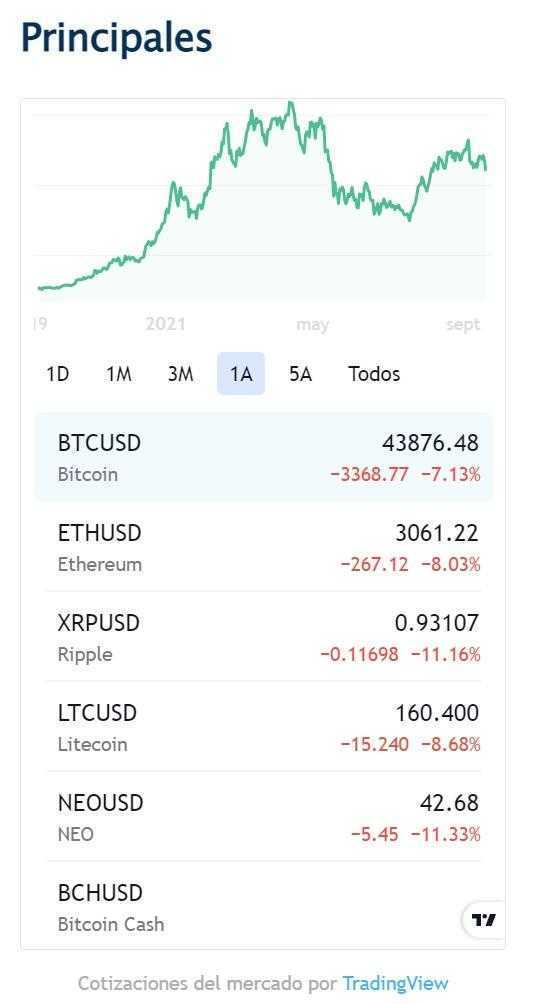Click the green price chart line
The image size is (538, 1004).
[263, 198]
